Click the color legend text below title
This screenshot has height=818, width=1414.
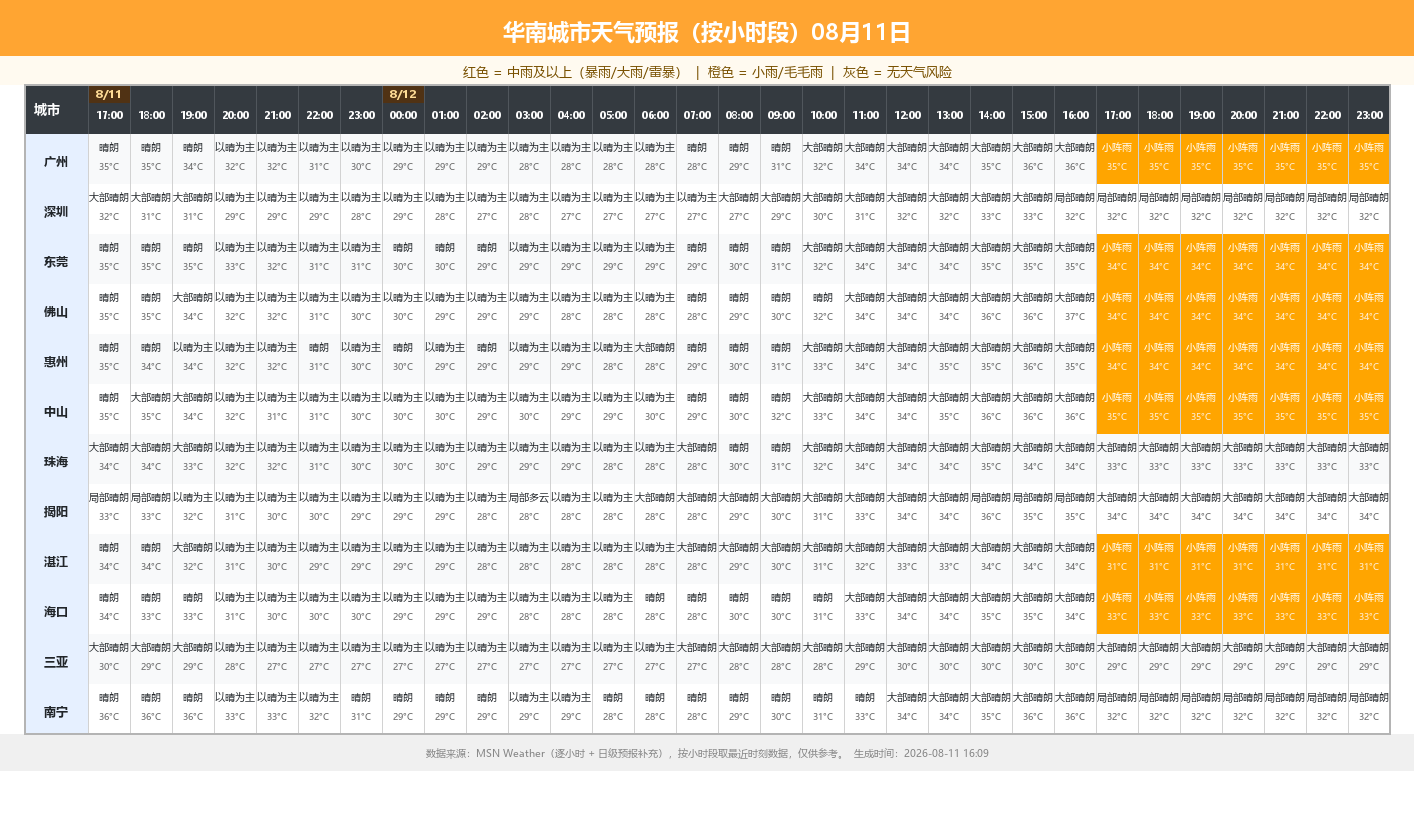707,72
